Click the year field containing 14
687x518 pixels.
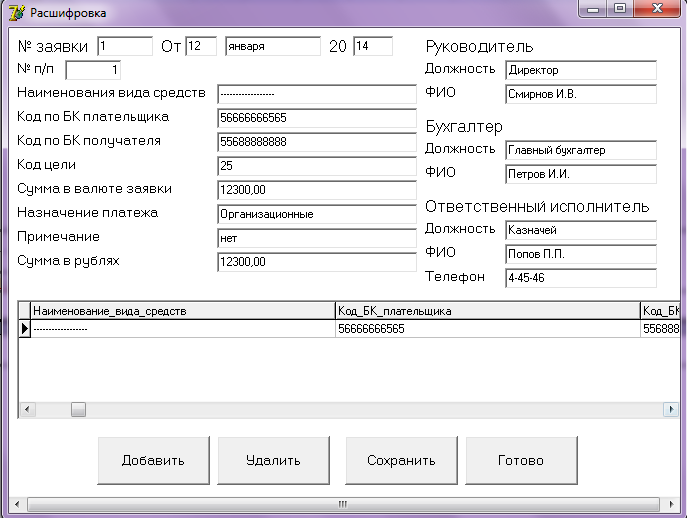(x=373, y=46)
